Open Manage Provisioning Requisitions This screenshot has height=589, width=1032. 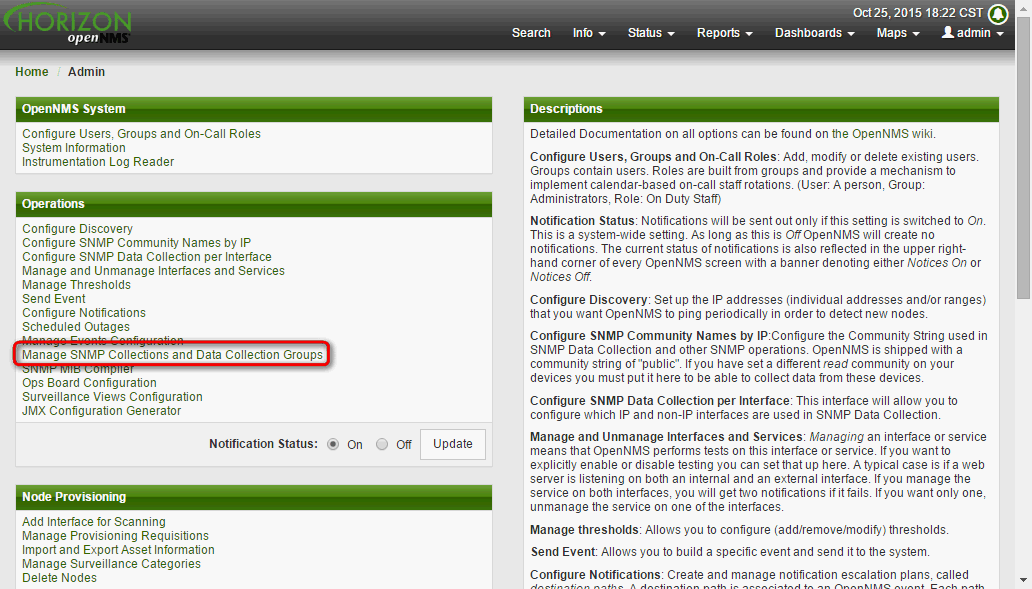115,536
